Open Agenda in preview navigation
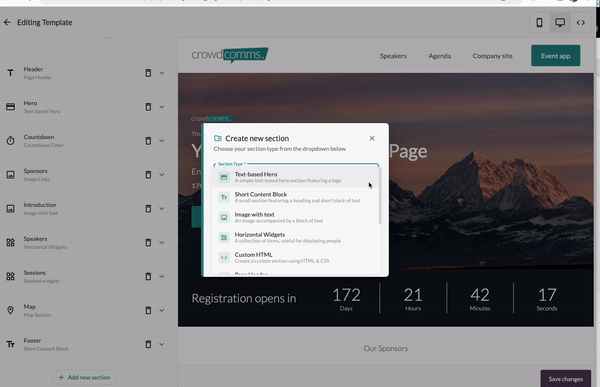The height and width of the screenshot is (387, 600). point(440,56)
